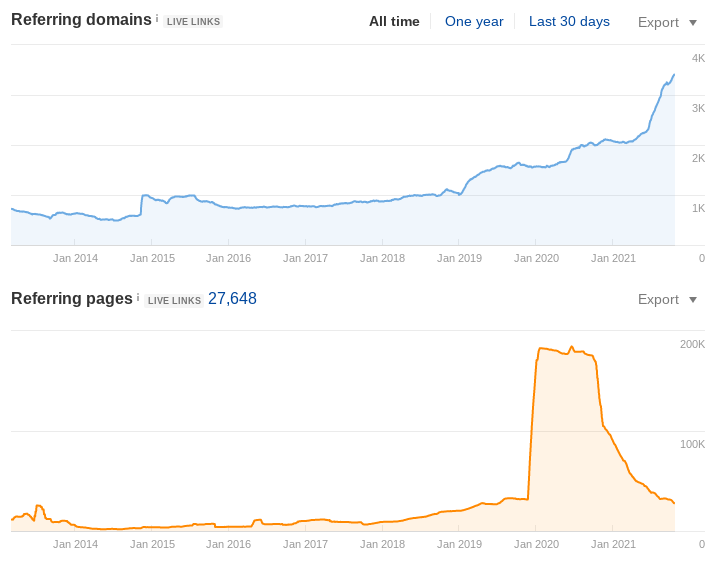Click Jan 2018 label on Referring pages chart
This screenshot has width=714, height=561.
point(382,544)
